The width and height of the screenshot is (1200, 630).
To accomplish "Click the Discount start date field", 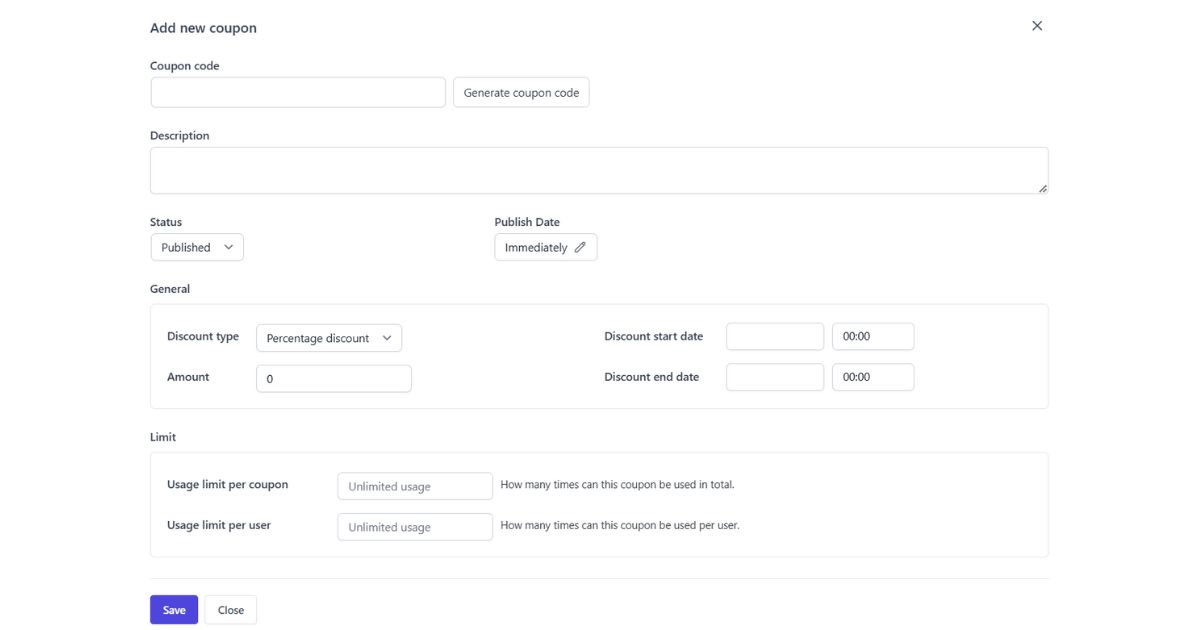I will 775,336.
